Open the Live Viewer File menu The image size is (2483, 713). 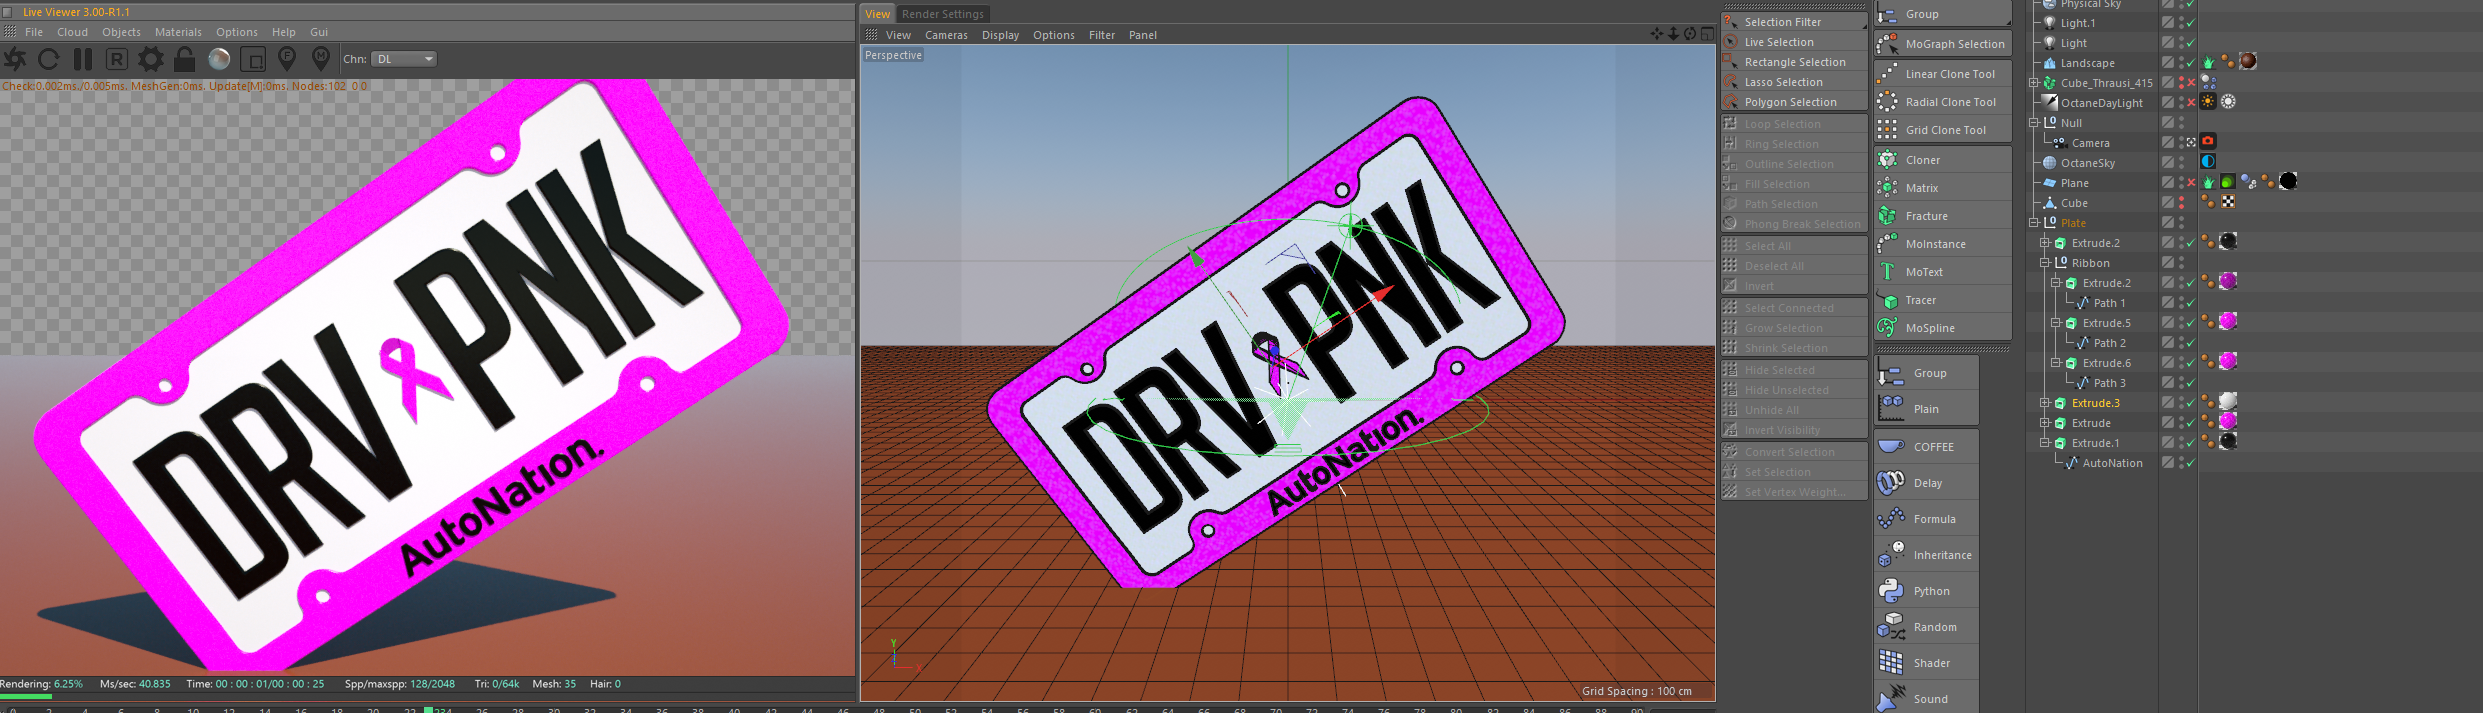34,32
